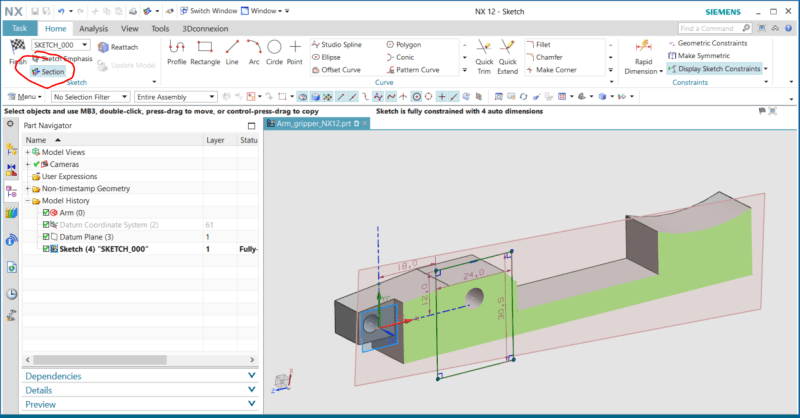This screenshot has width=800, height=418.
Task: Choose the Conic tool
Action: click(401, 57)
